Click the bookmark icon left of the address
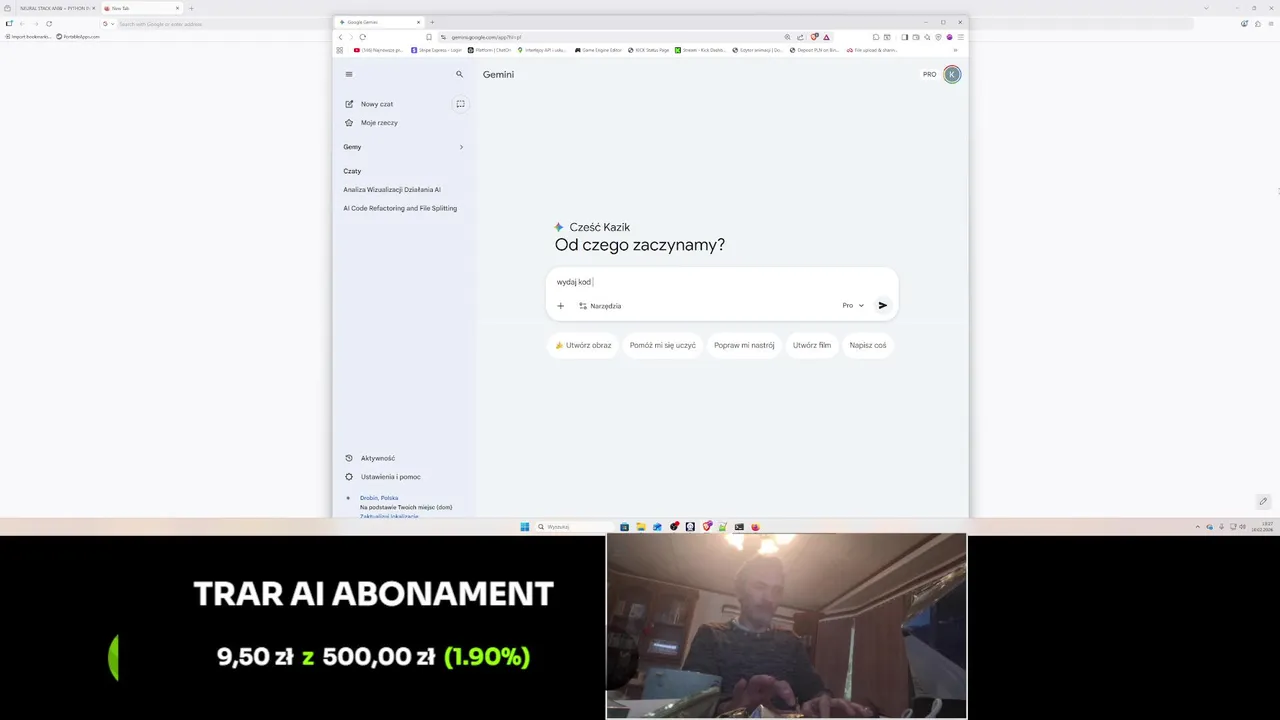 click(x=429, y=37)
